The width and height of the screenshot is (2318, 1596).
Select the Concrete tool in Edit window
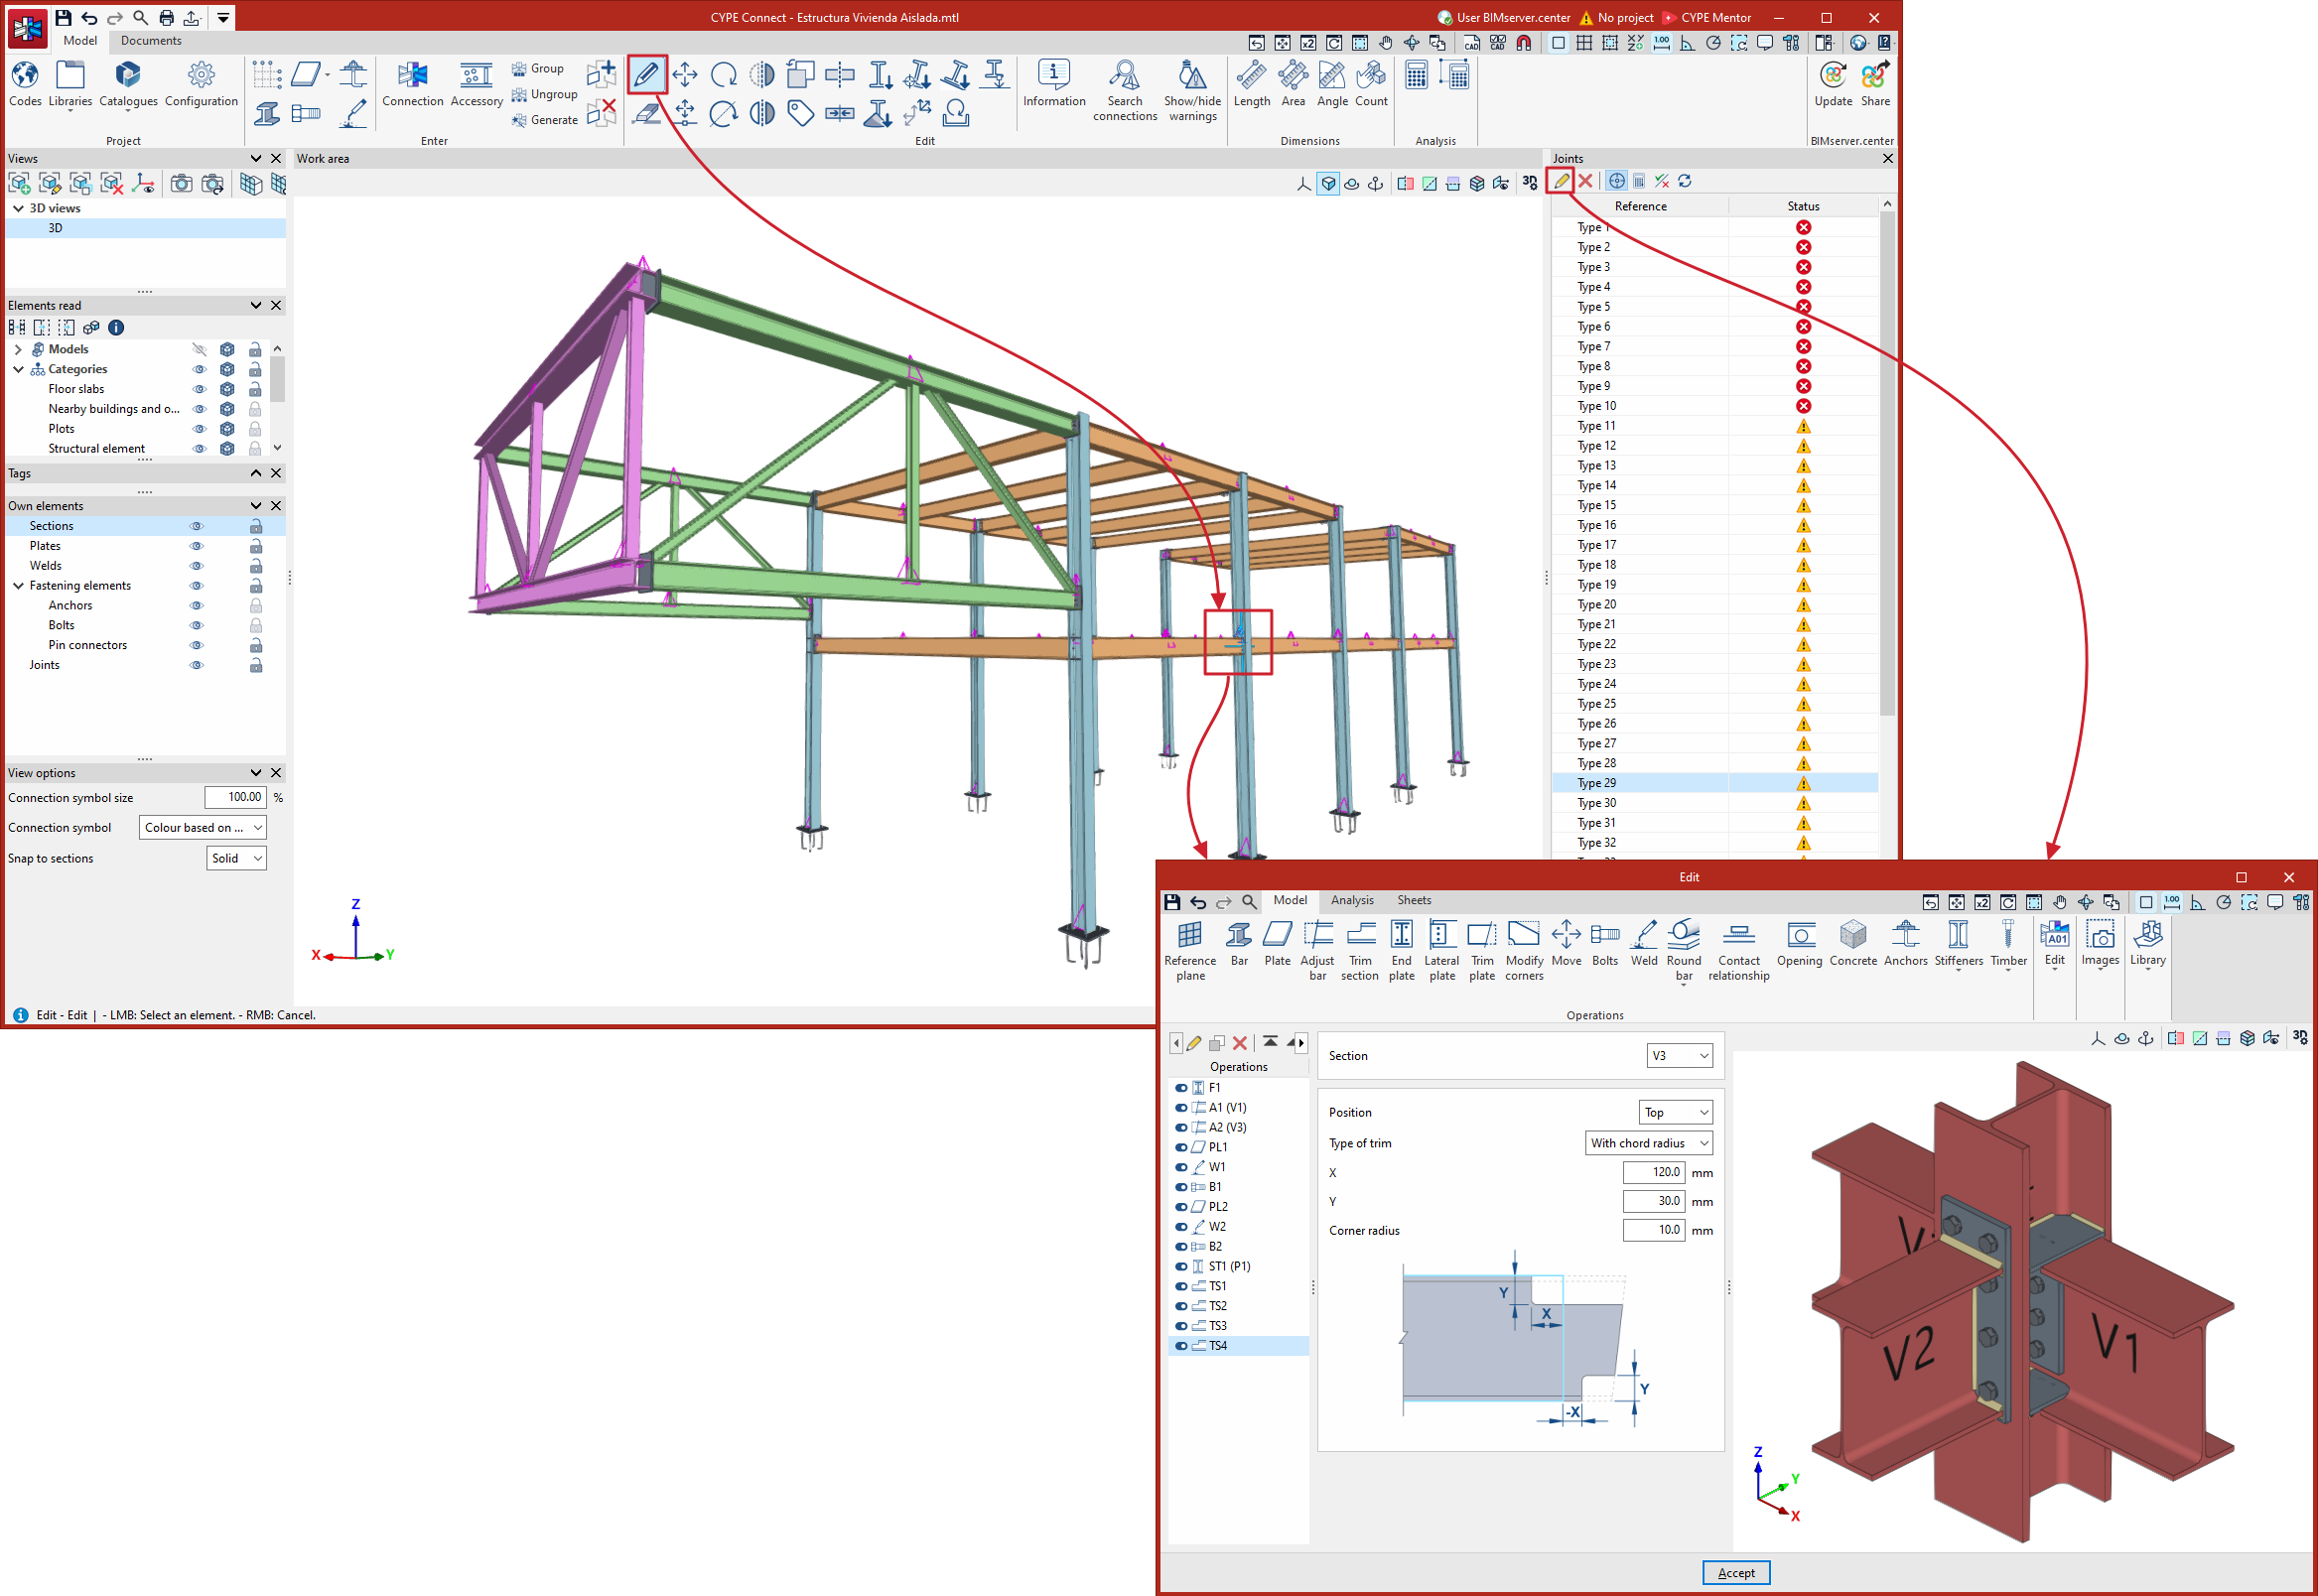tap(1853, 944)
